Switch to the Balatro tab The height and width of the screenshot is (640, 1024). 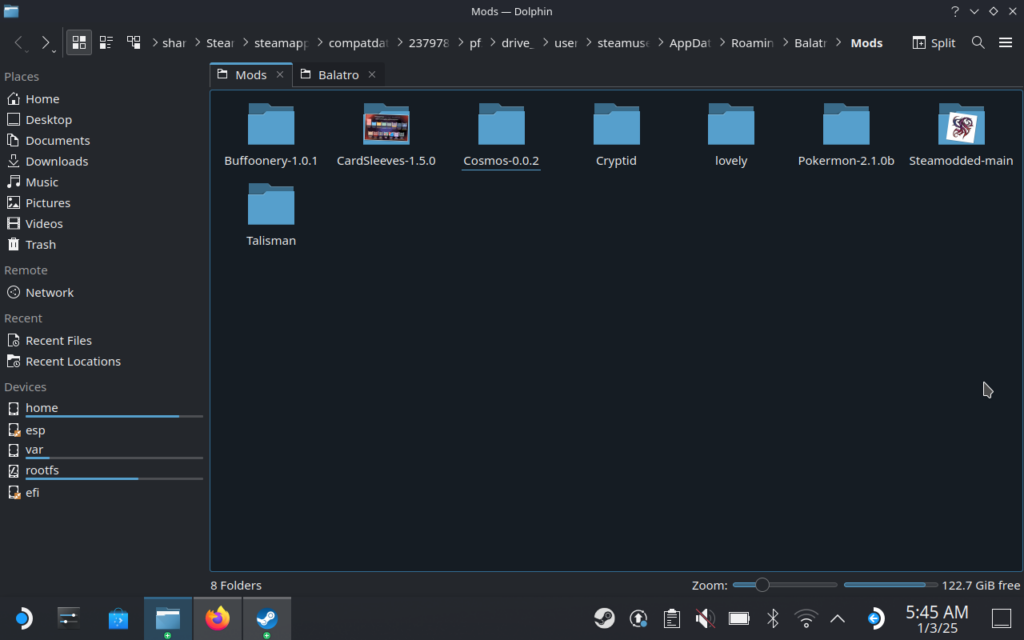point(337,74)
